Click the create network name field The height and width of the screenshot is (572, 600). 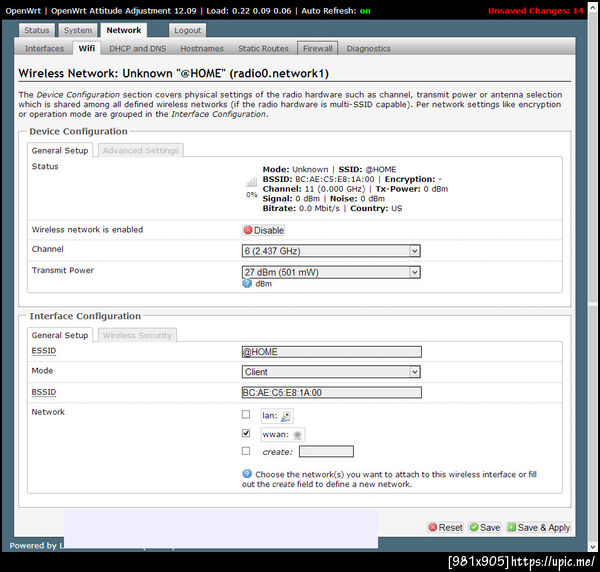pos(326,451)
